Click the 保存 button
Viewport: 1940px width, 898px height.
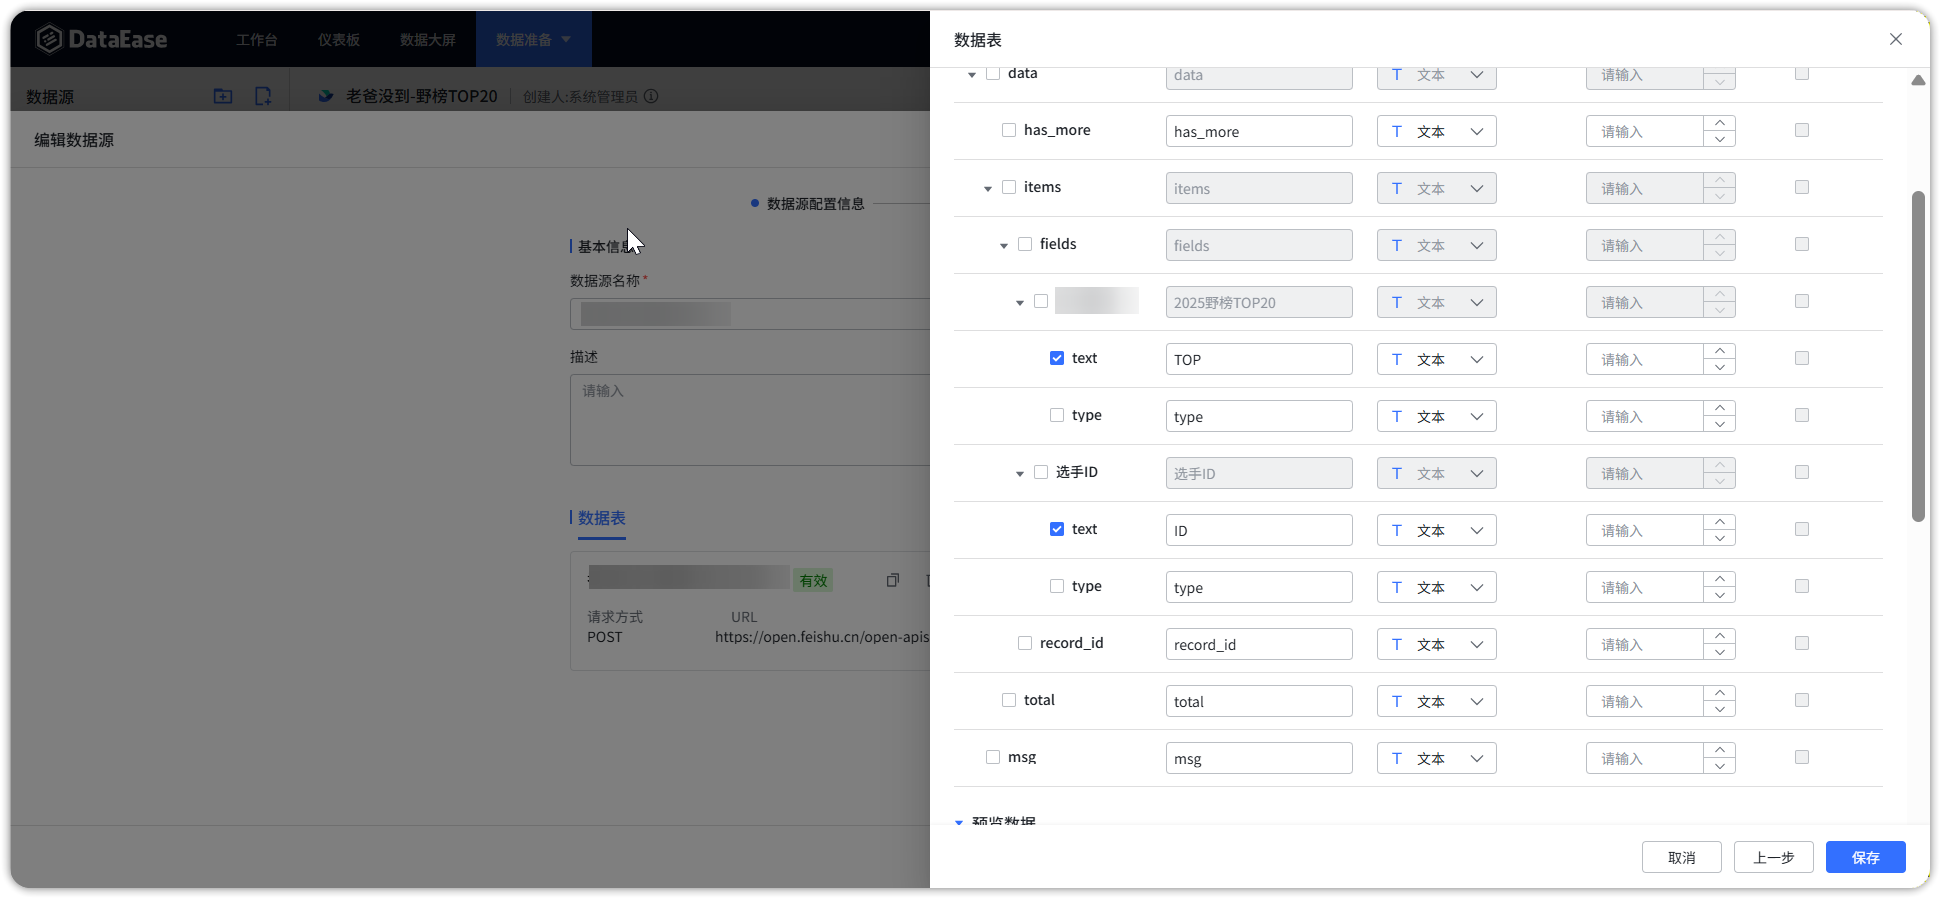pos(1865,857)
